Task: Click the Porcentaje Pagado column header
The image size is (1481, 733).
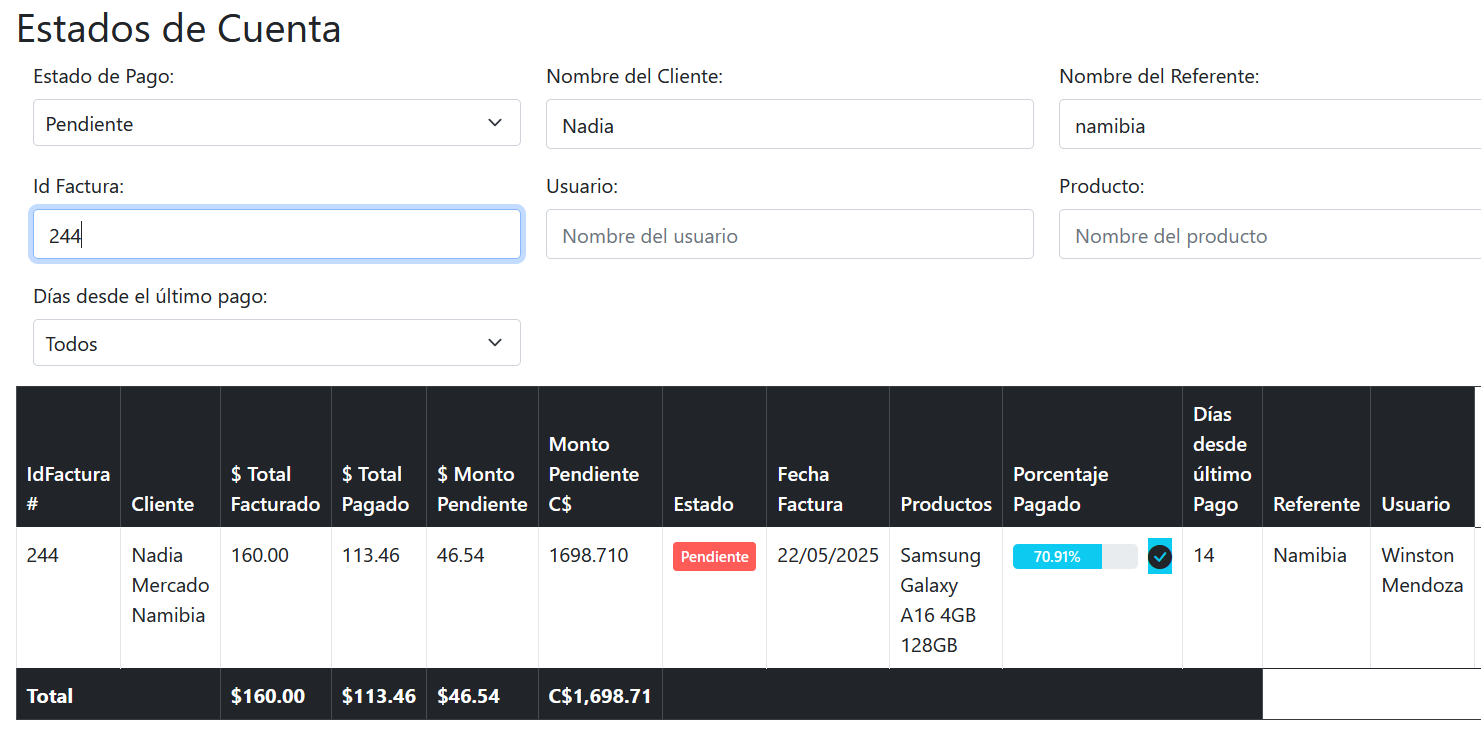Action: coord(1060,488)
